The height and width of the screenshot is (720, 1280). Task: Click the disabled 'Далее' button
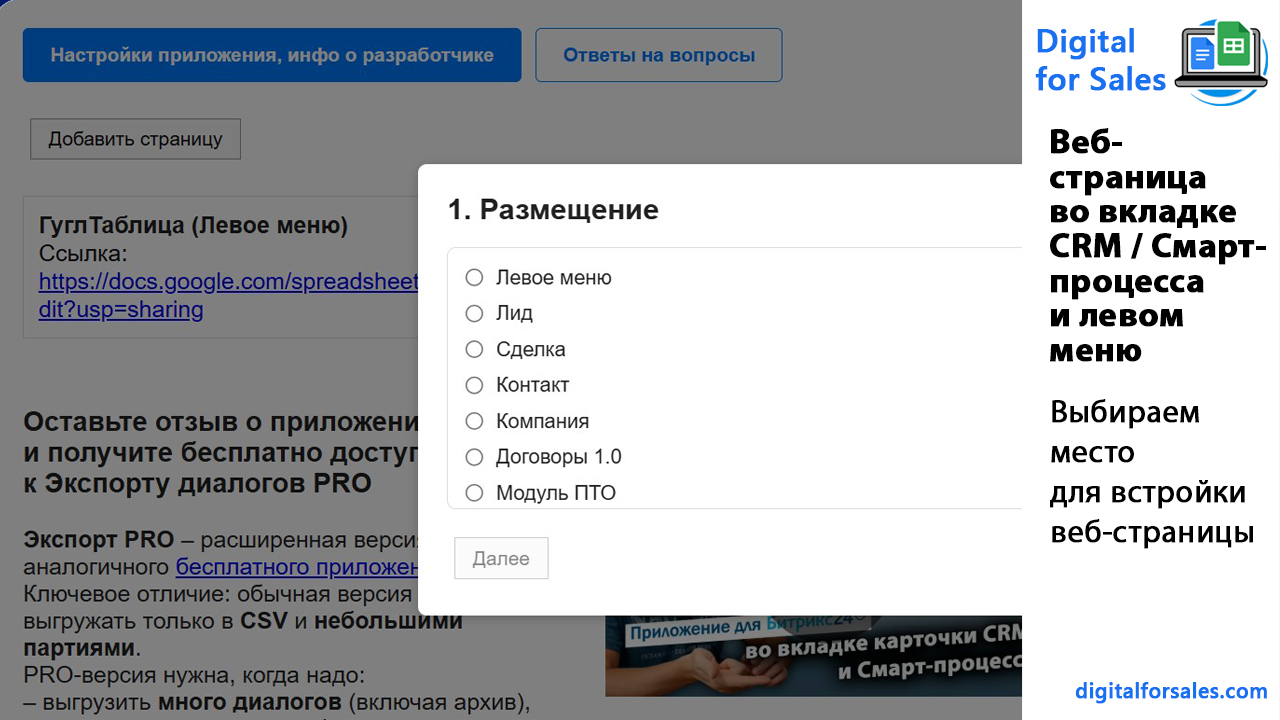(x=501, y=559)
